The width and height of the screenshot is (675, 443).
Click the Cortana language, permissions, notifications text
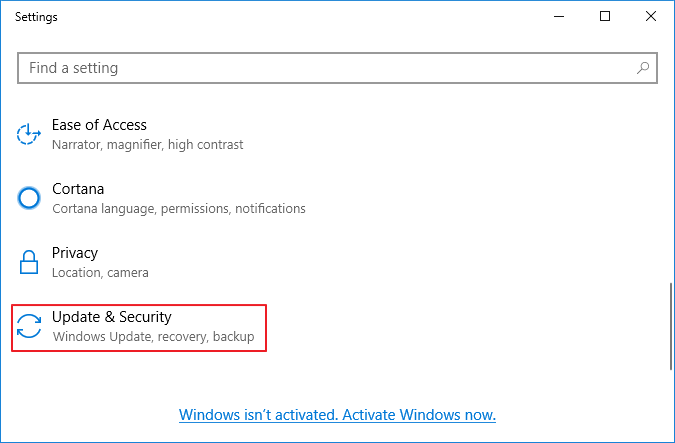click(178, 209)
